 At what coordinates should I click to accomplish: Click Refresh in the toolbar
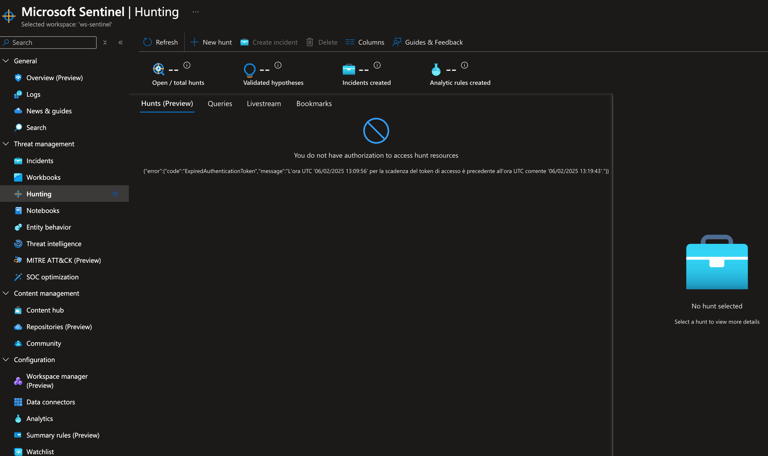click(161, 42)
